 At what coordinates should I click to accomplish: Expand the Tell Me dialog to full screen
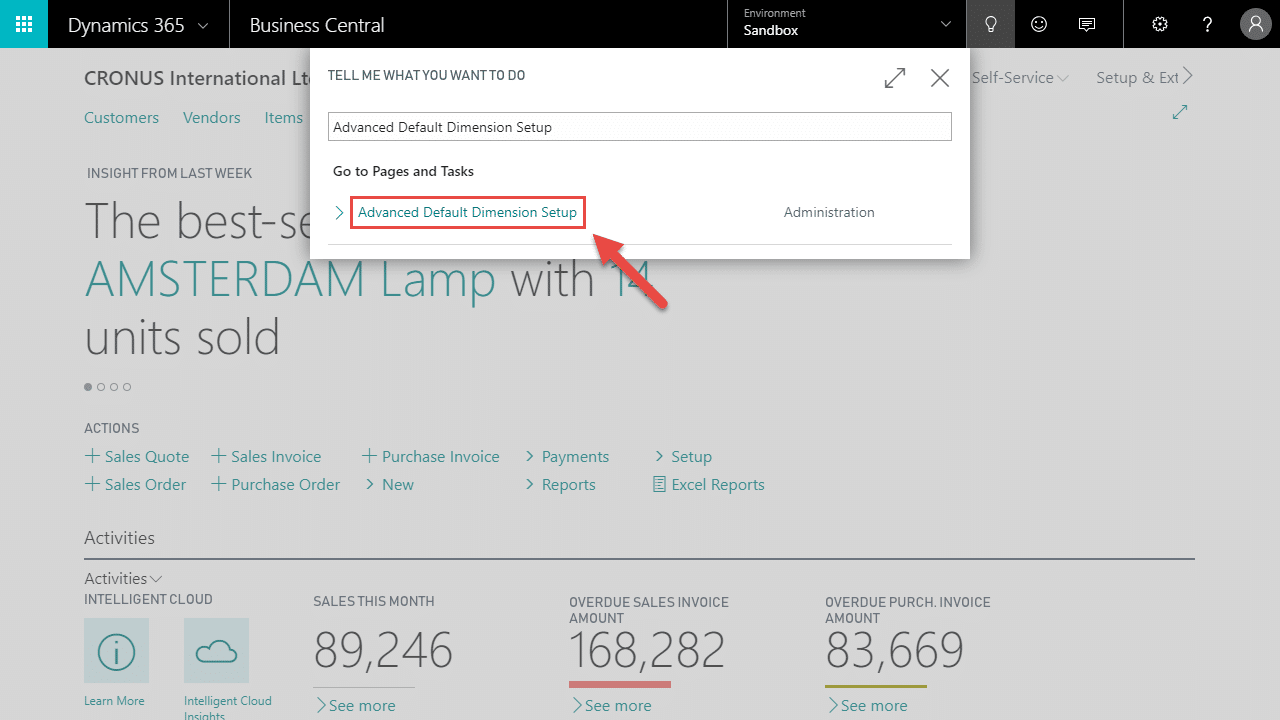(x=894, y=77)
